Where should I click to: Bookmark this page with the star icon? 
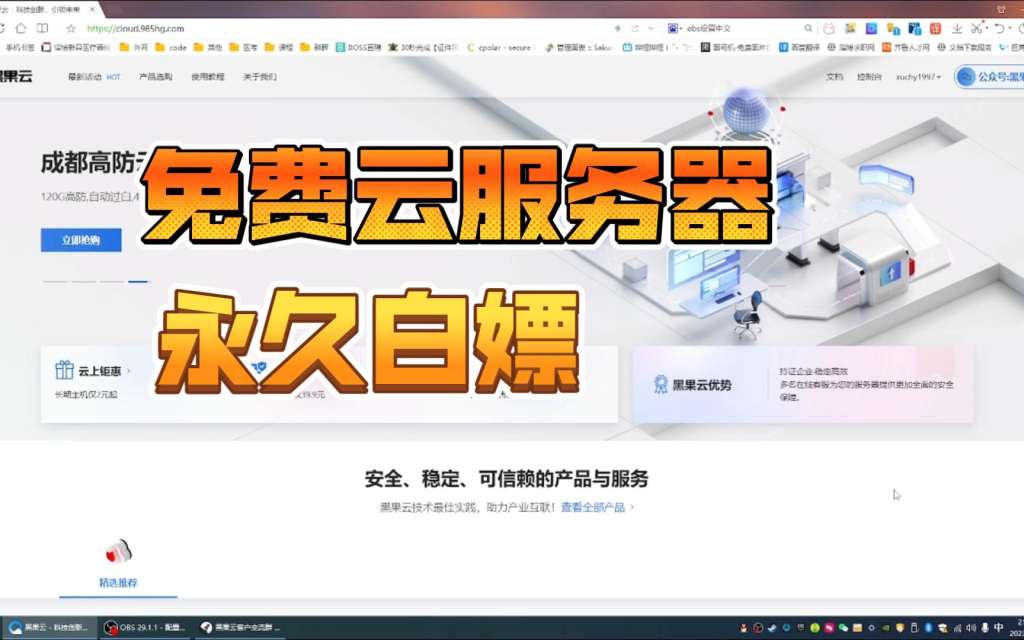click(71, 28)
